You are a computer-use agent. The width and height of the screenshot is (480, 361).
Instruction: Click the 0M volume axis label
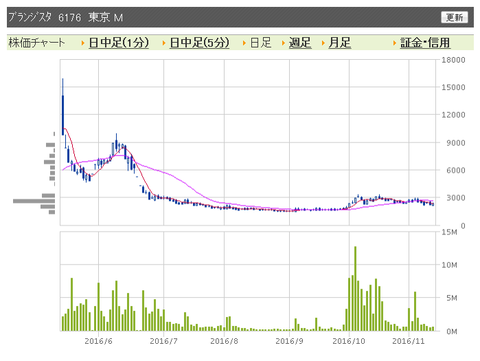pos(452,331)
